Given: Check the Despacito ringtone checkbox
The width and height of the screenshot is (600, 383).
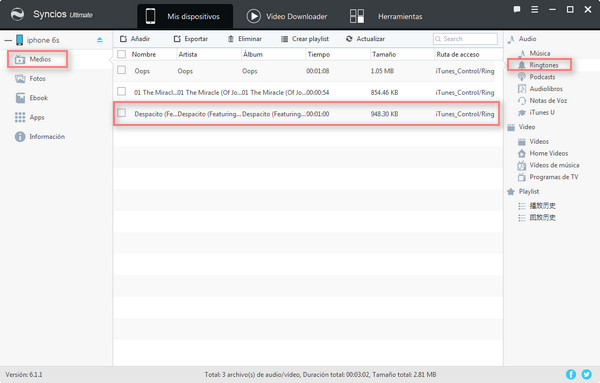Looking at the screenshot, I should coord(122,113).
